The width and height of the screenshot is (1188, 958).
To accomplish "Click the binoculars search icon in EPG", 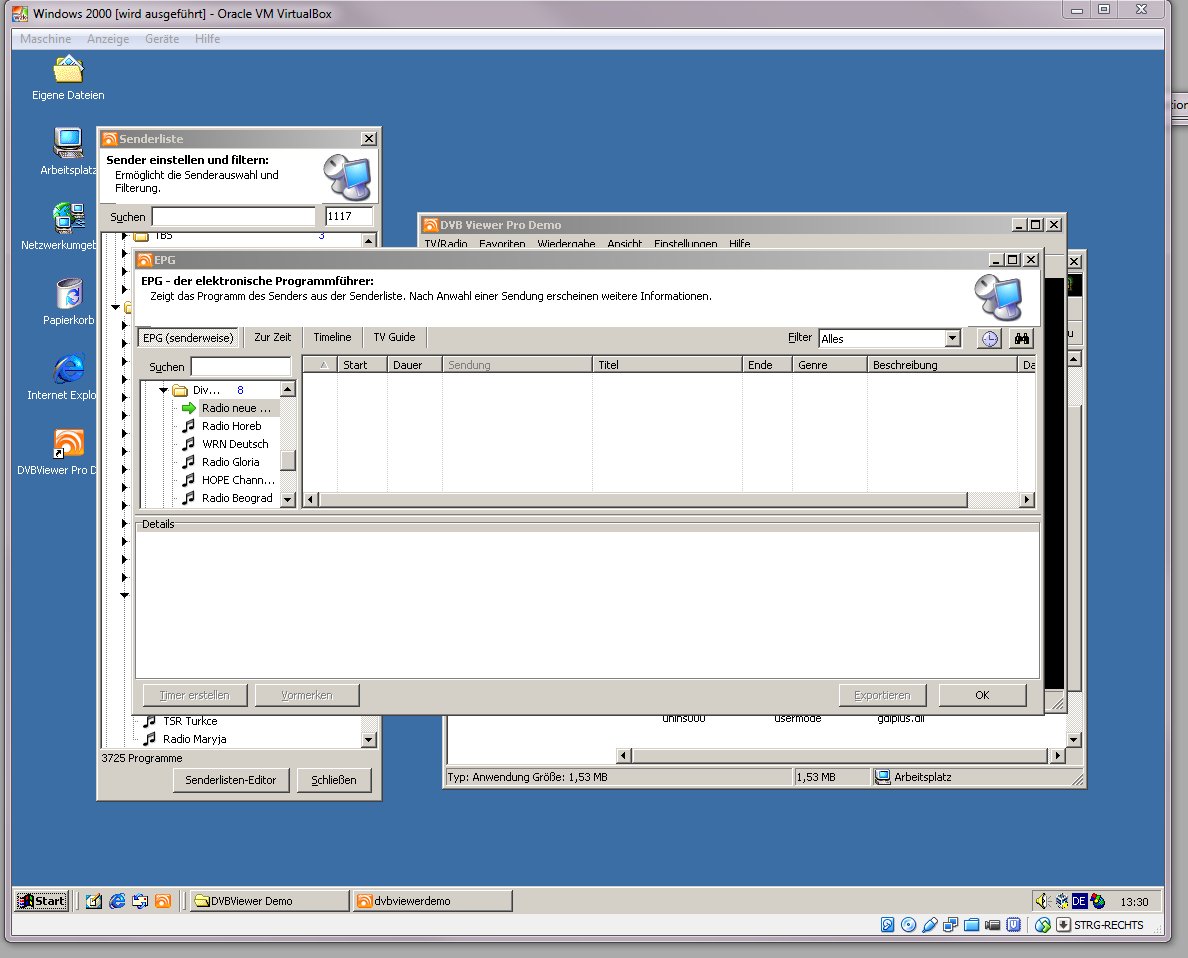I will (1022, 339).
